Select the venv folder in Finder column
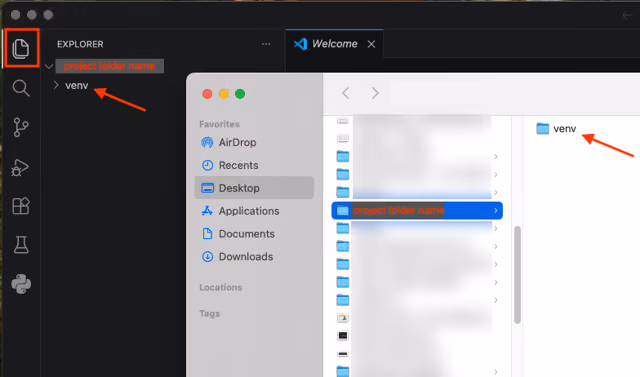The image size is (640, 377). 556,129
